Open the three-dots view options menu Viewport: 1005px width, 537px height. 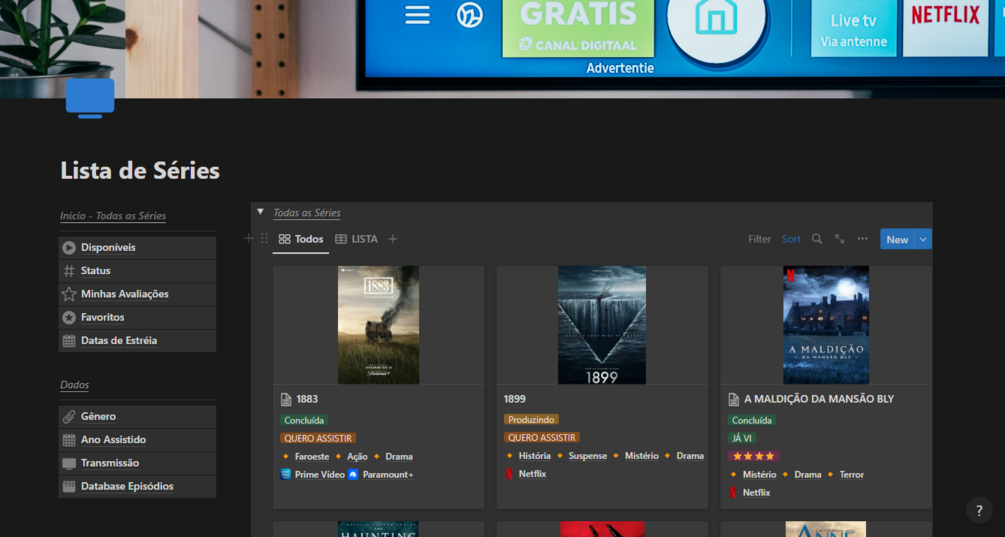863,238
